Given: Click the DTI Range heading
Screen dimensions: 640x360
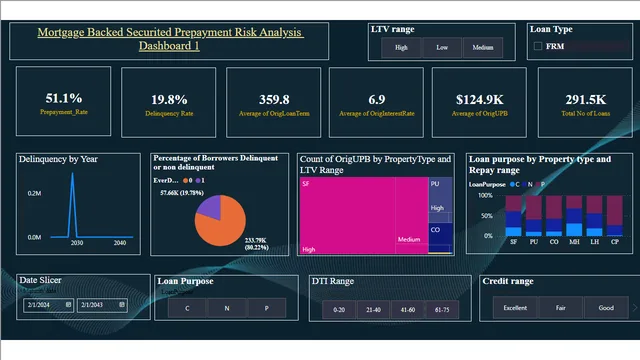Looking at the screenshot, I should tap(333, 281).
